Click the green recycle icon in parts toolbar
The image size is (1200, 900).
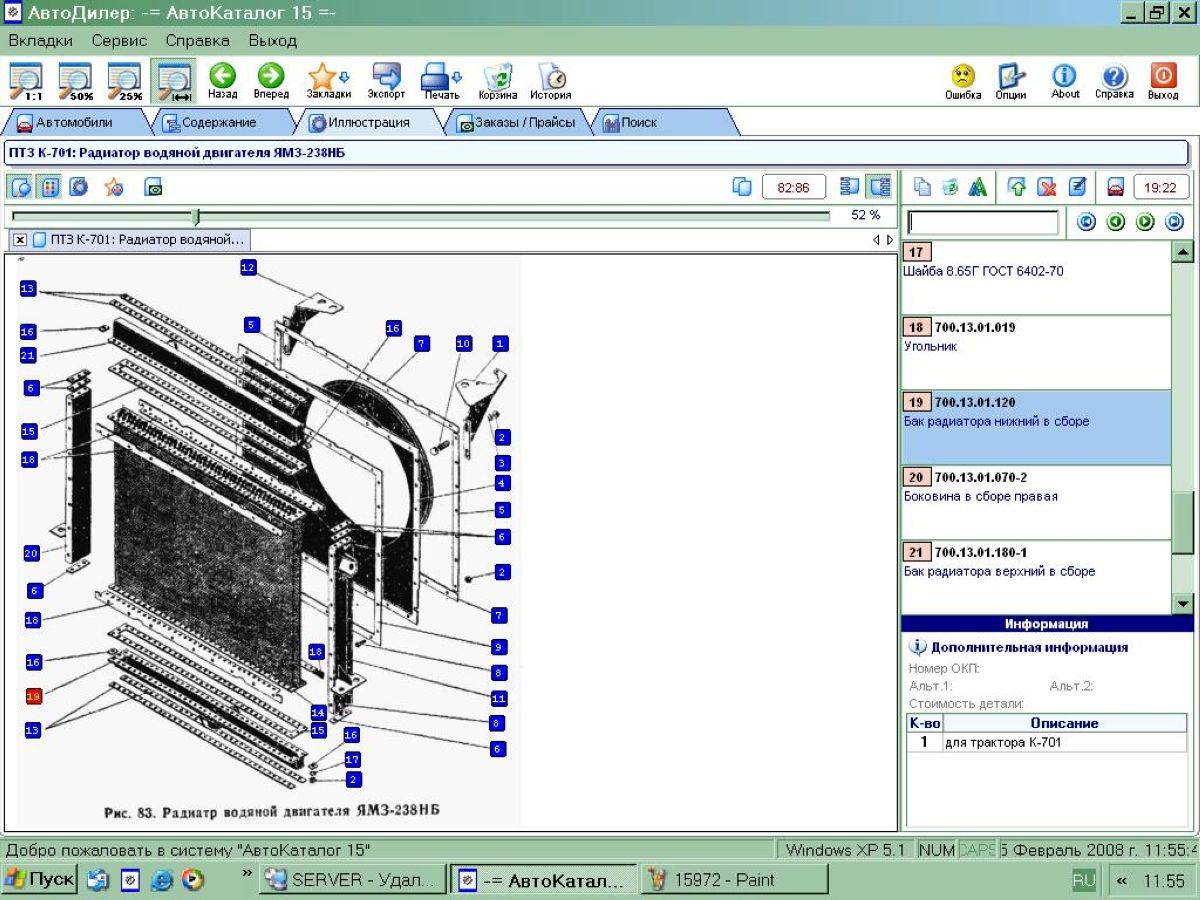[x=950, y=187]
